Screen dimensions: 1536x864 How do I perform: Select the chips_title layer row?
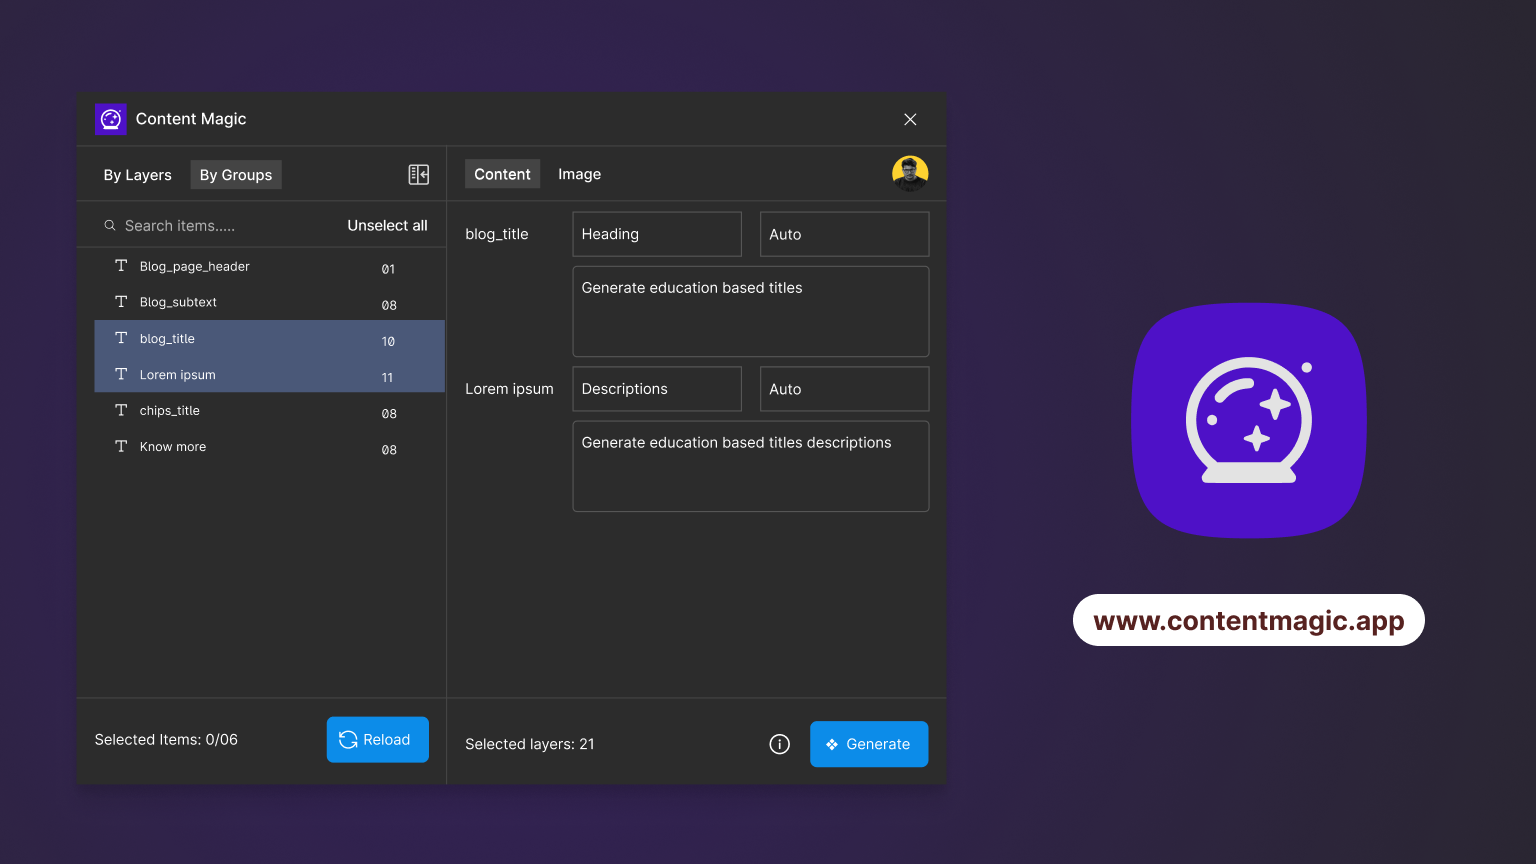(x=270, y=410)
